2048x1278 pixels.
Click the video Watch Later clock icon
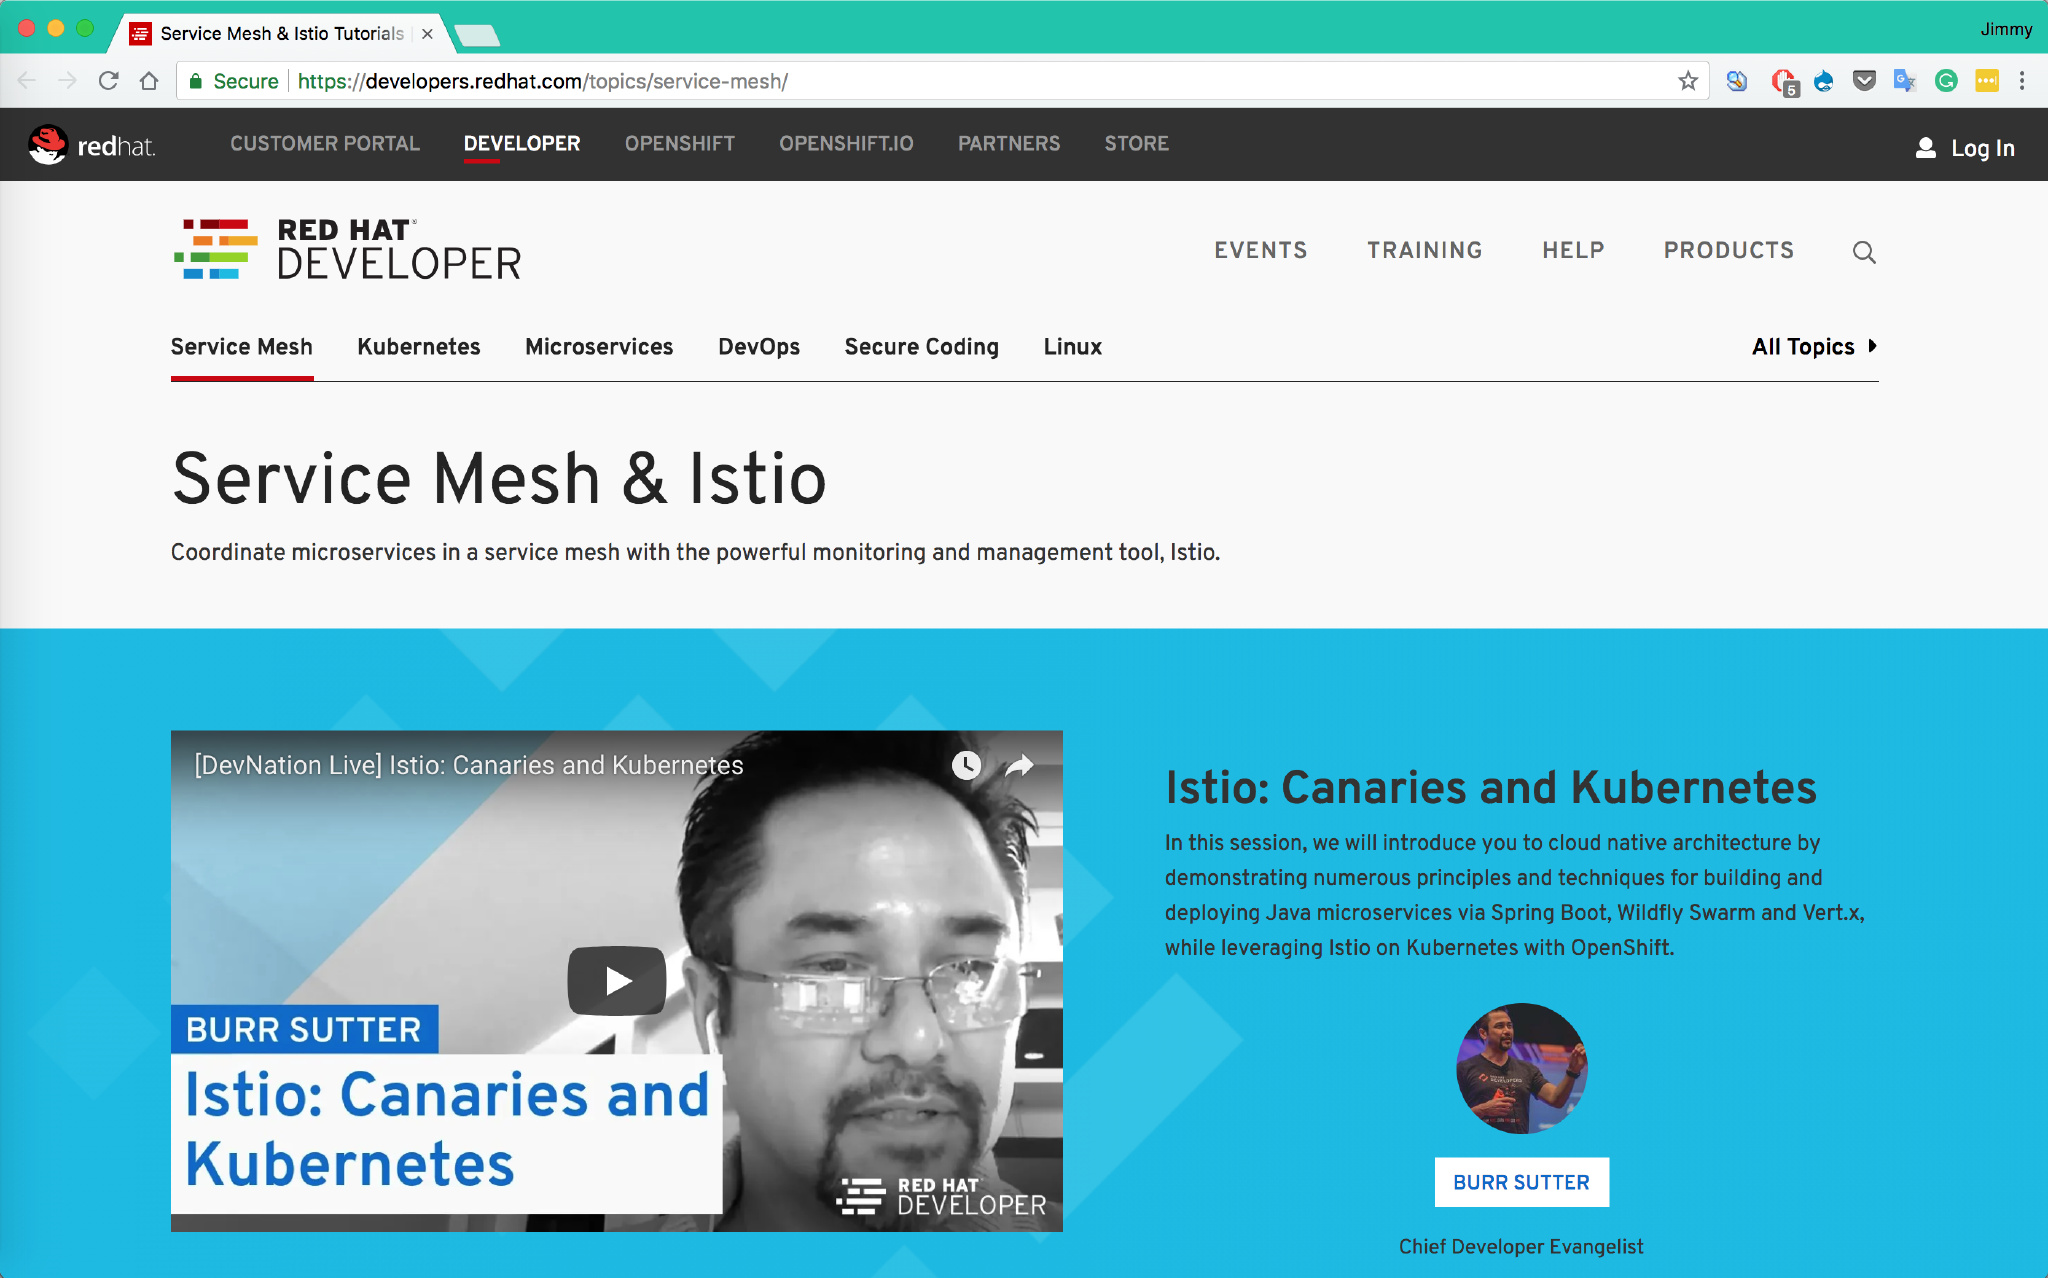966,766
